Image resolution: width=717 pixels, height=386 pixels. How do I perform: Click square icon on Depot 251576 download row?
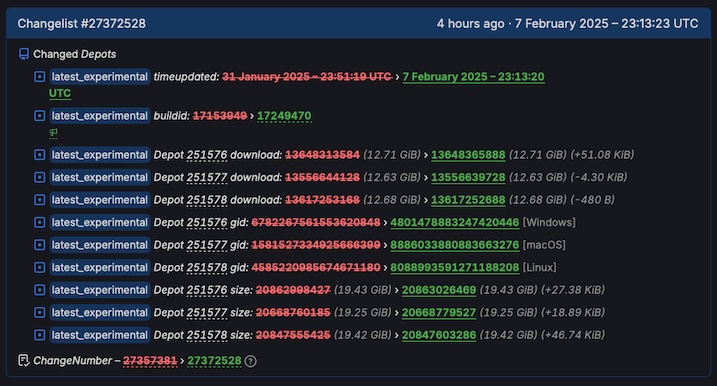(40, 155)
